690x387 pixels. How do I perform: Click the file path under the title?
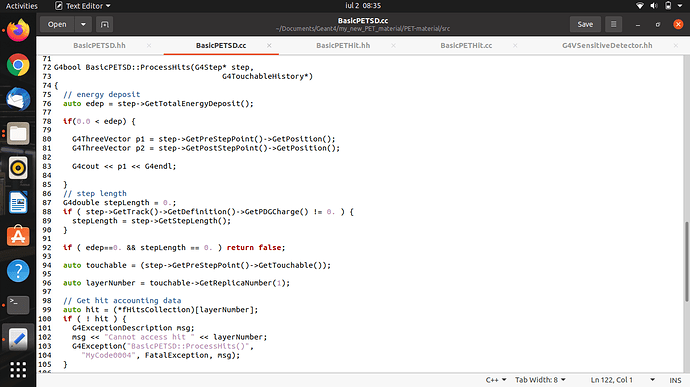[363, 29]
